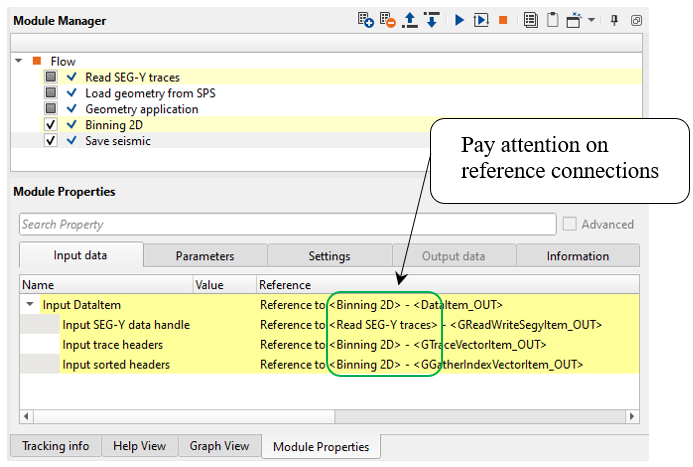Screen dimensions: 693x467
Task: Toggle the Read SEG-Y traces checkbox
Action: point(51,77)
